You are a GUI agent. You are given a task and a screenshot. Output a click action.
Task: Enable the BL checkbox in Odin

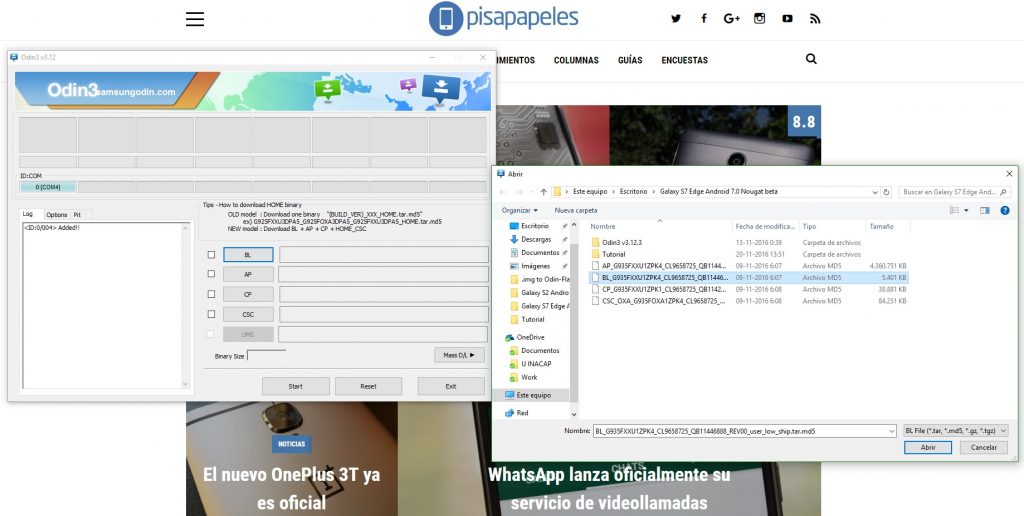point(211,255)
